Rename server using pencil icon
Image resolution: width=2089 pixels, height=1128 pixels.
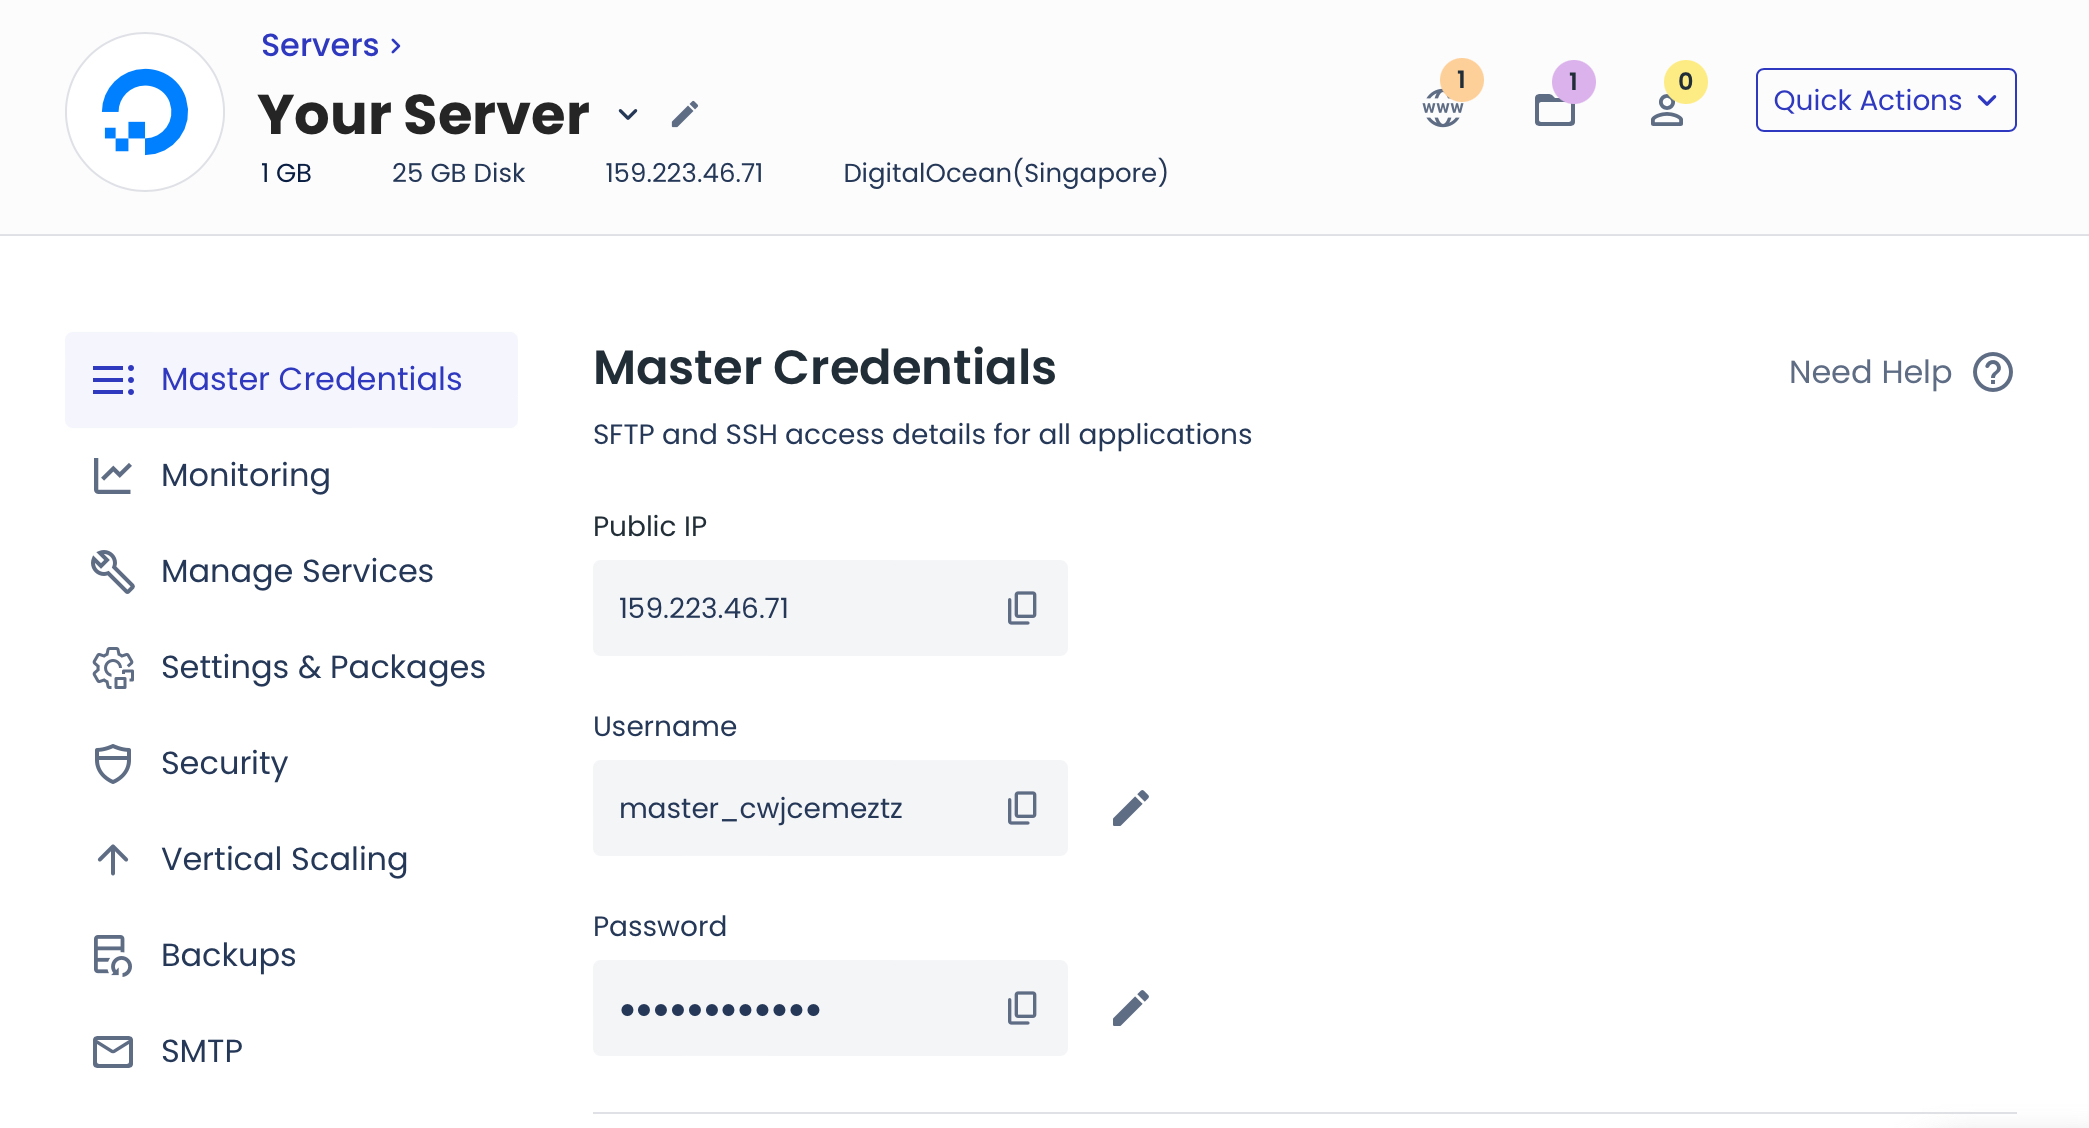tap(685, 114)
